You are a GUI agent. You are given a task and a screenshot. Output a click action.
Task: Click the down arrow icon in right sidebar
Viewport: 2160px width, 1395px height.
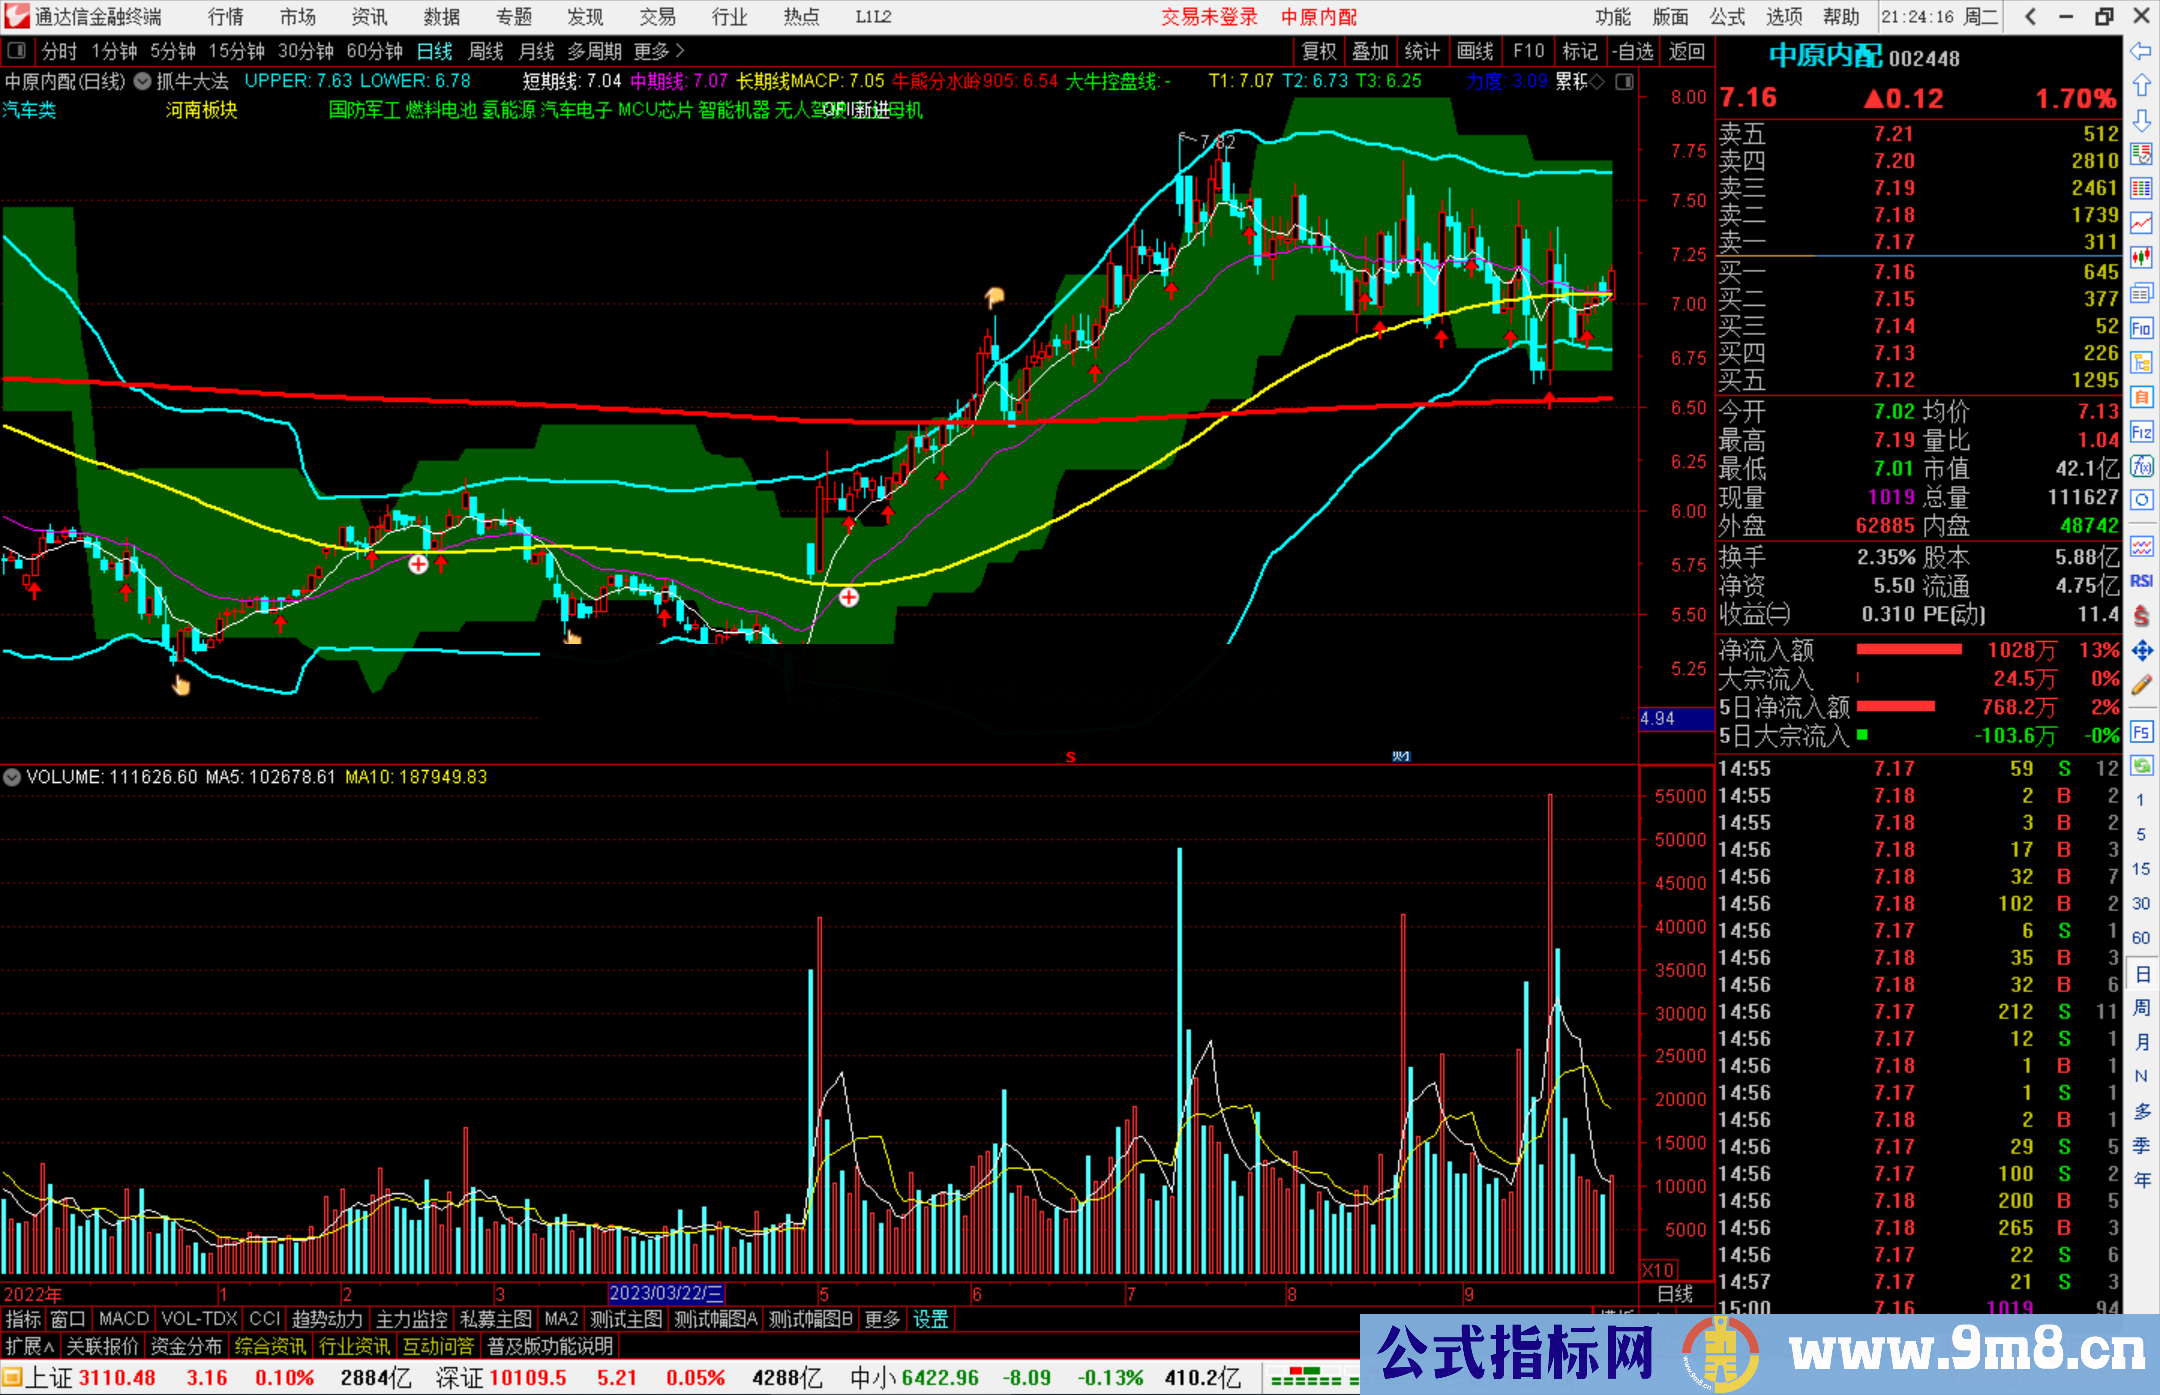click(x=2141, y=120)
